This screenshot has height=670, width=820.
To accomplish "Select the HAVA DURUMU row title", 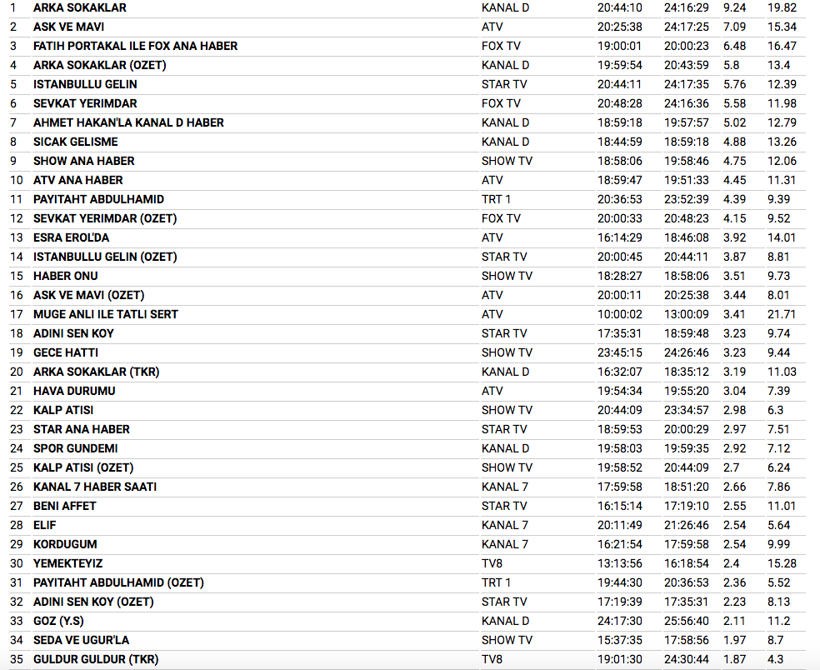I will (x=74, y=391).
